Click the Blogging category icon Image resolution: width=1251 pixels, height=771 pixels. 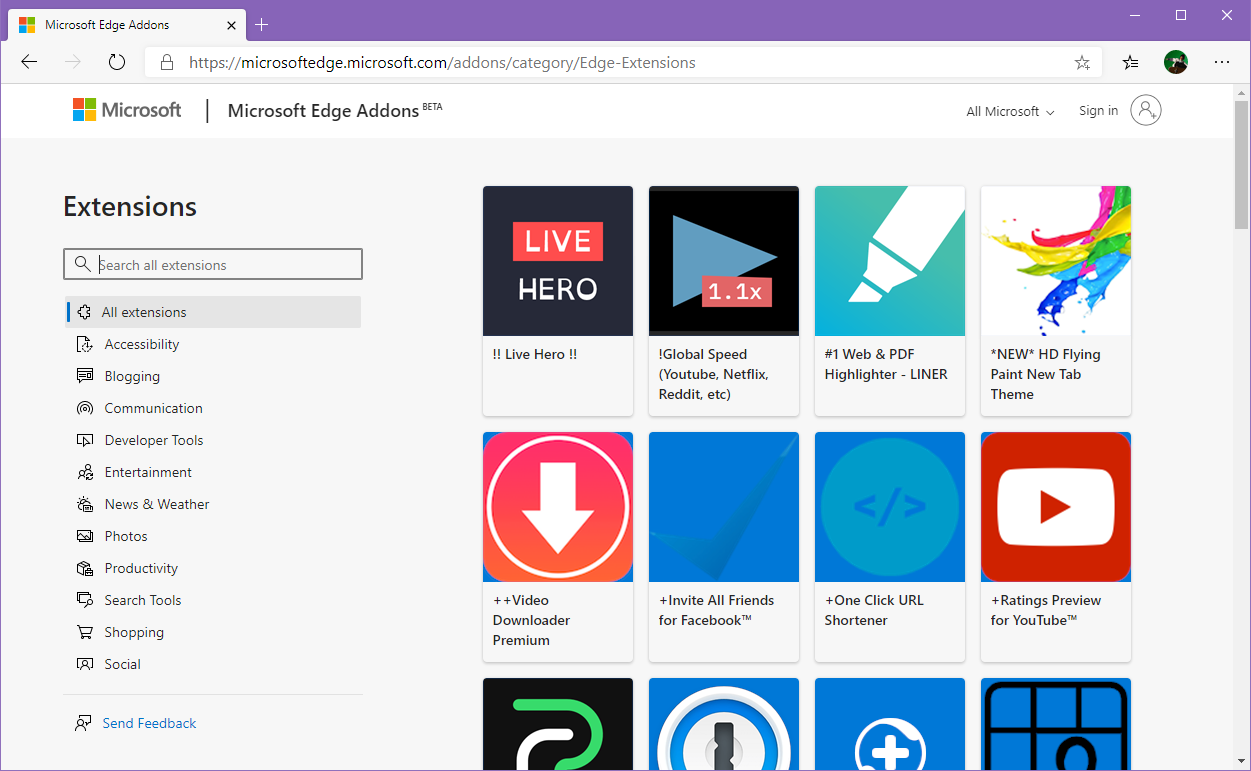85,376
